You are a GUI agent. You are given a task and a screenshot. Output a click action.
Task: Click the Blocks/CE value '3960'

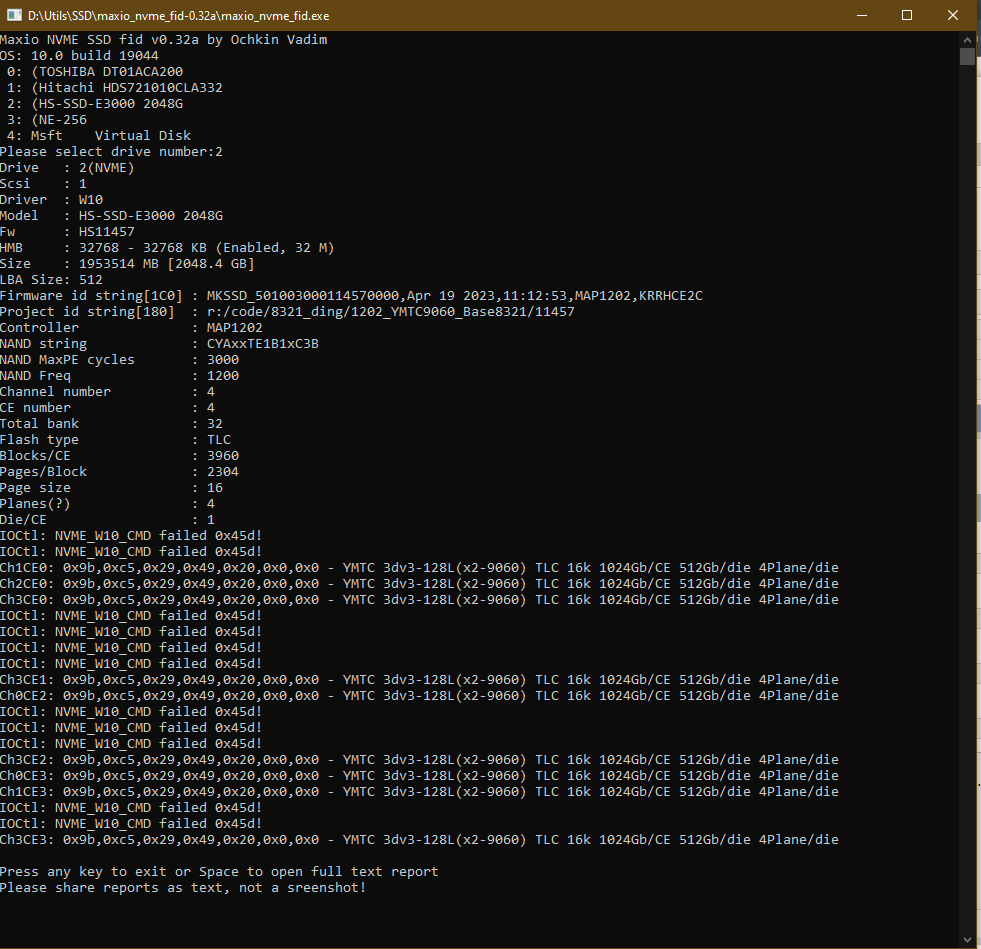pyautogui.click(x=223, y=455)
